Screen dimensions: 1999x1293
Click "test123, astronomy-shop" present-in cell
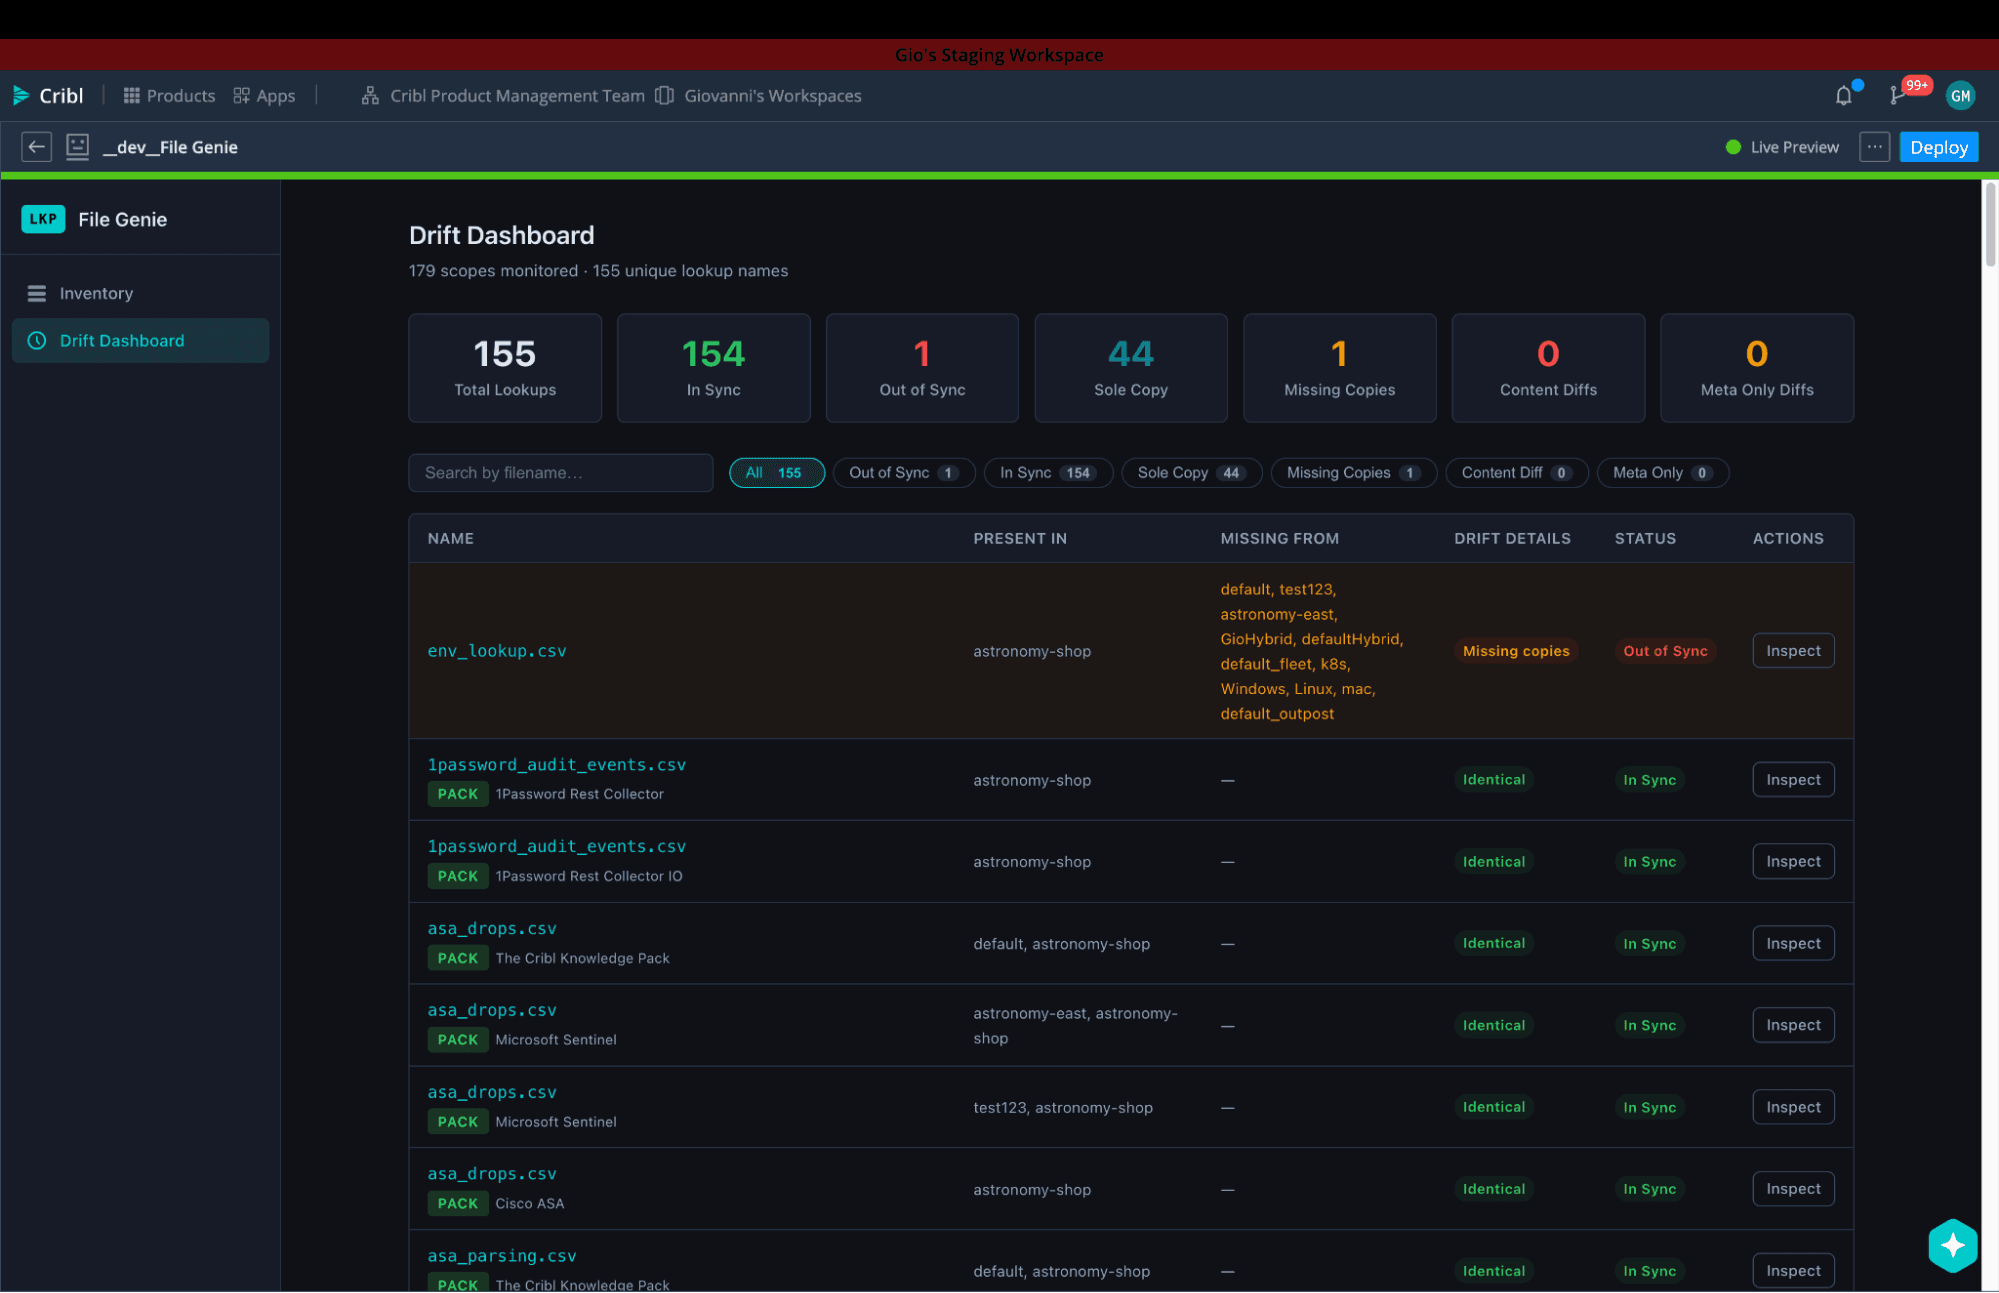[x=1063, y=1108]
